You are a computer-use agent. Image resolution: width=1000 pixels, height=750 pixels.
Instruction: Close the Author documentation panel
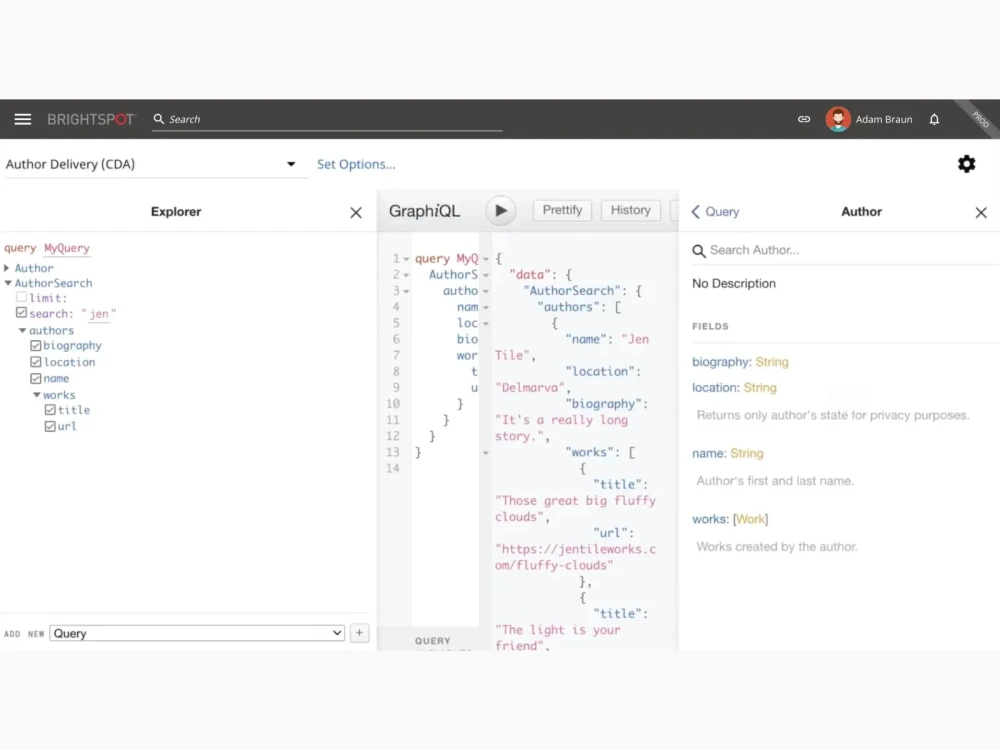[x=981, y=212]
